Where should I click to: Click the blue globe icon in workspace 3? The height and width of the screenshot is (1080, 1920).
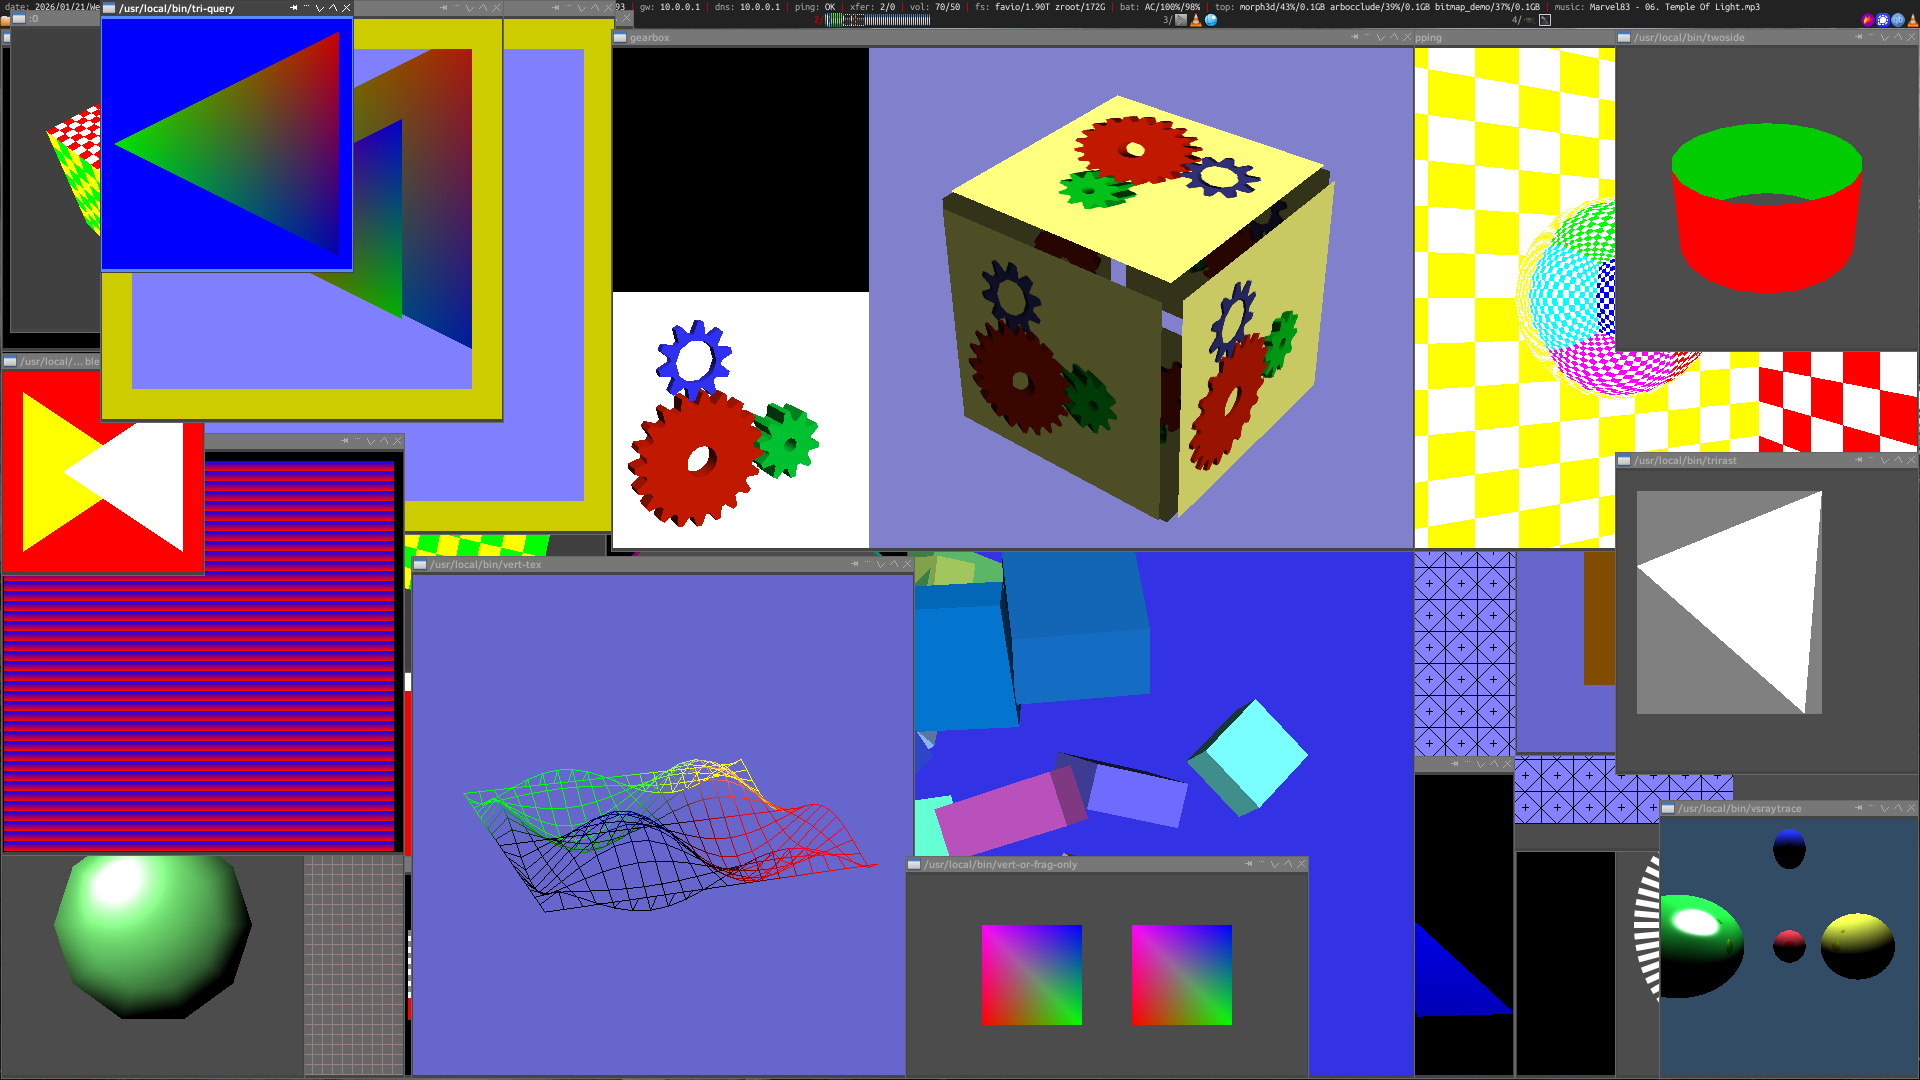coord(1211,20)
